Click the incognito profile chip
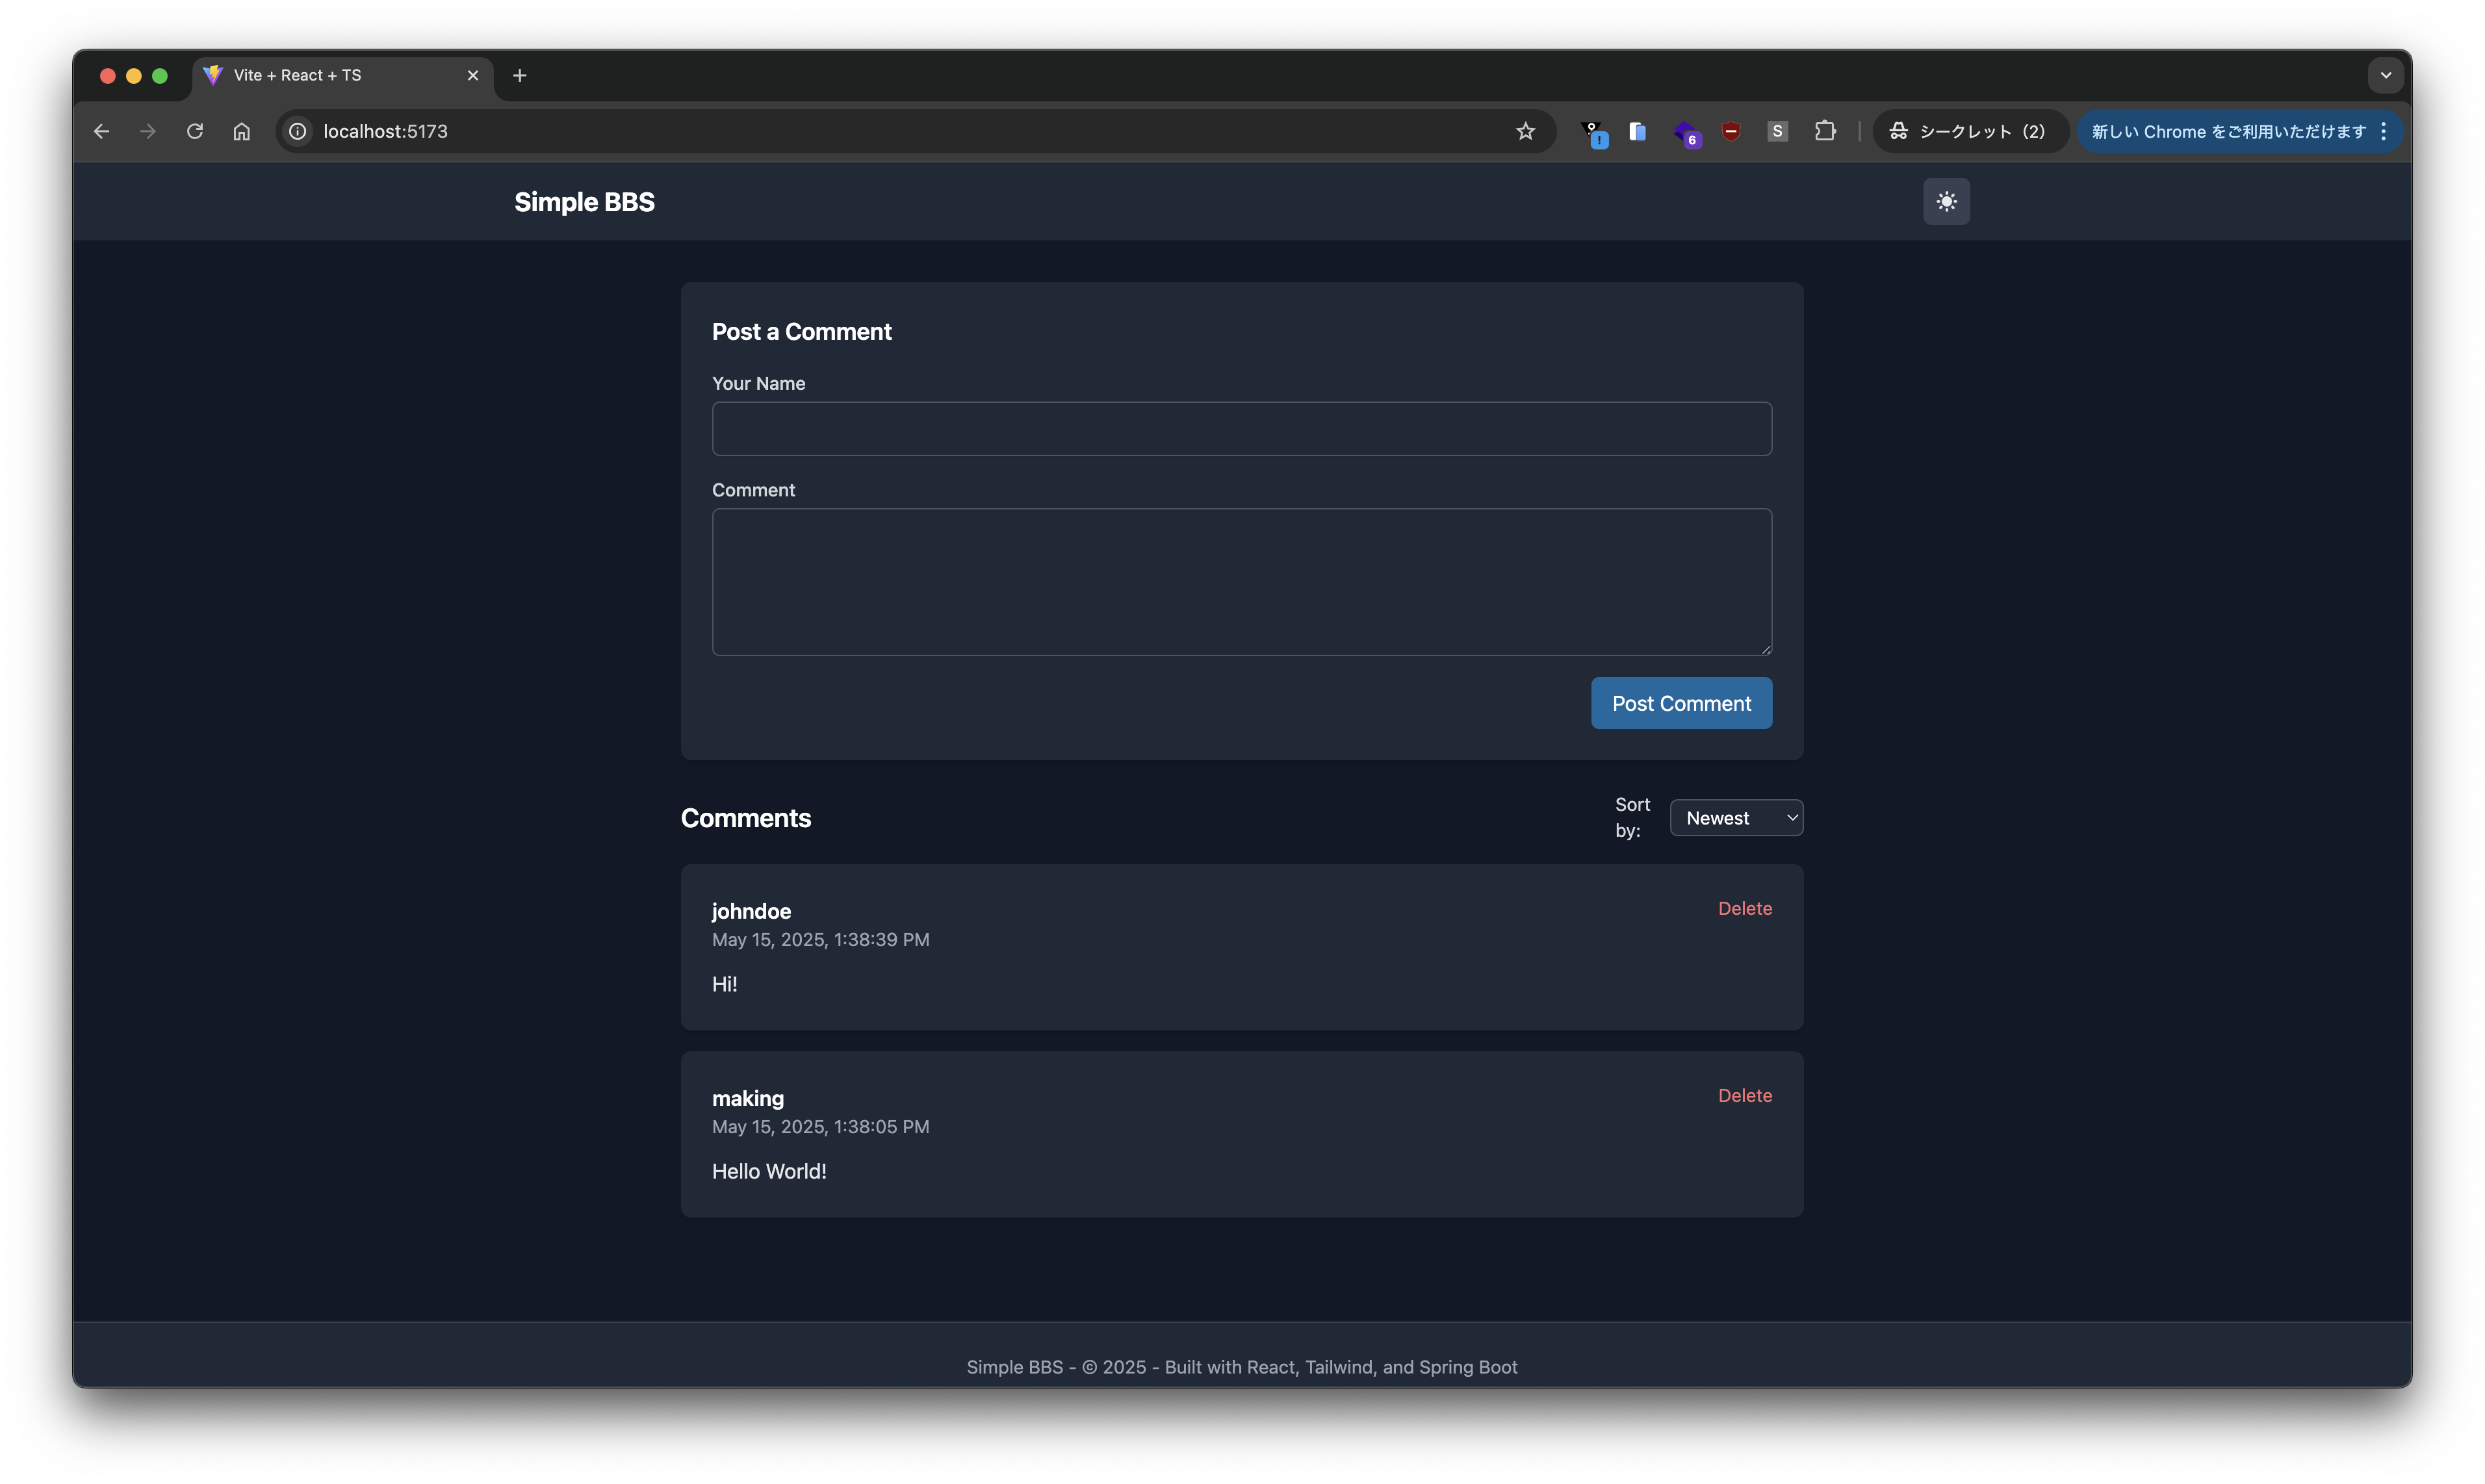2485x1484 pixels. 1967,131
